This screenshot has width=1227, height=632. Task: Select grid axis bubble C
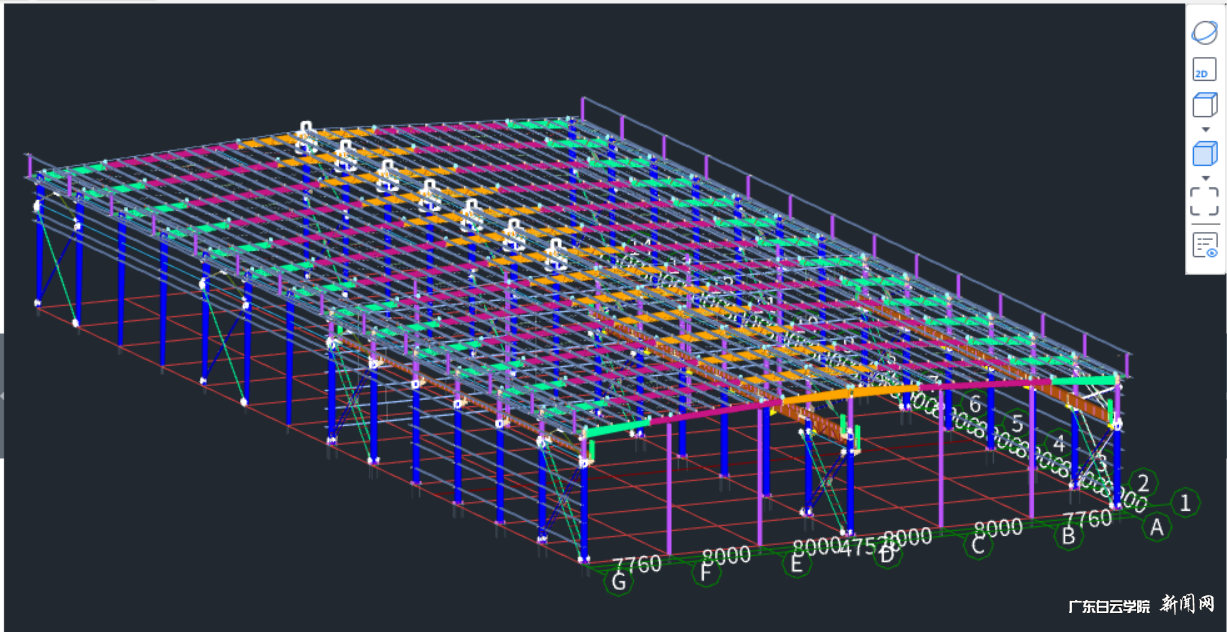click(978, 546)
